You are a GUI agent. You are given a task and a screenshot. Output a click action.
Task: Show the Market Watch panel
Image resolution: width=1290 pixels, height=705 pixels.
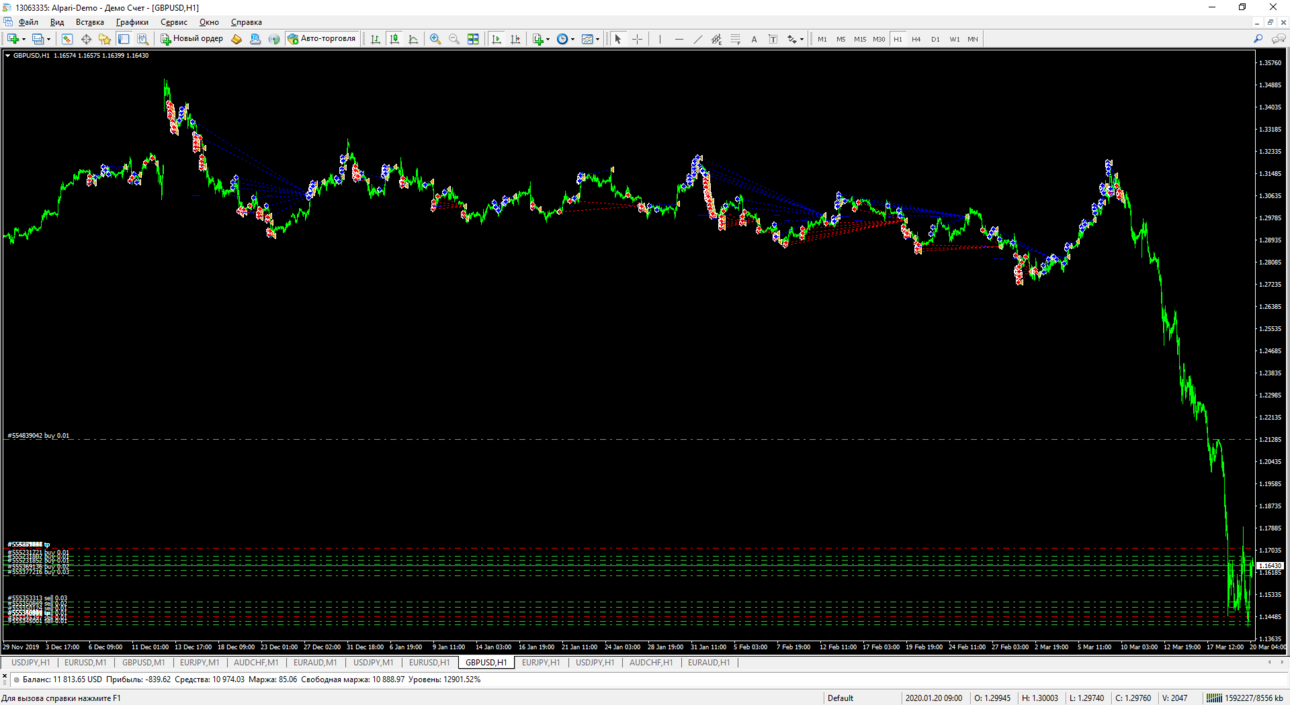(67, 39)
